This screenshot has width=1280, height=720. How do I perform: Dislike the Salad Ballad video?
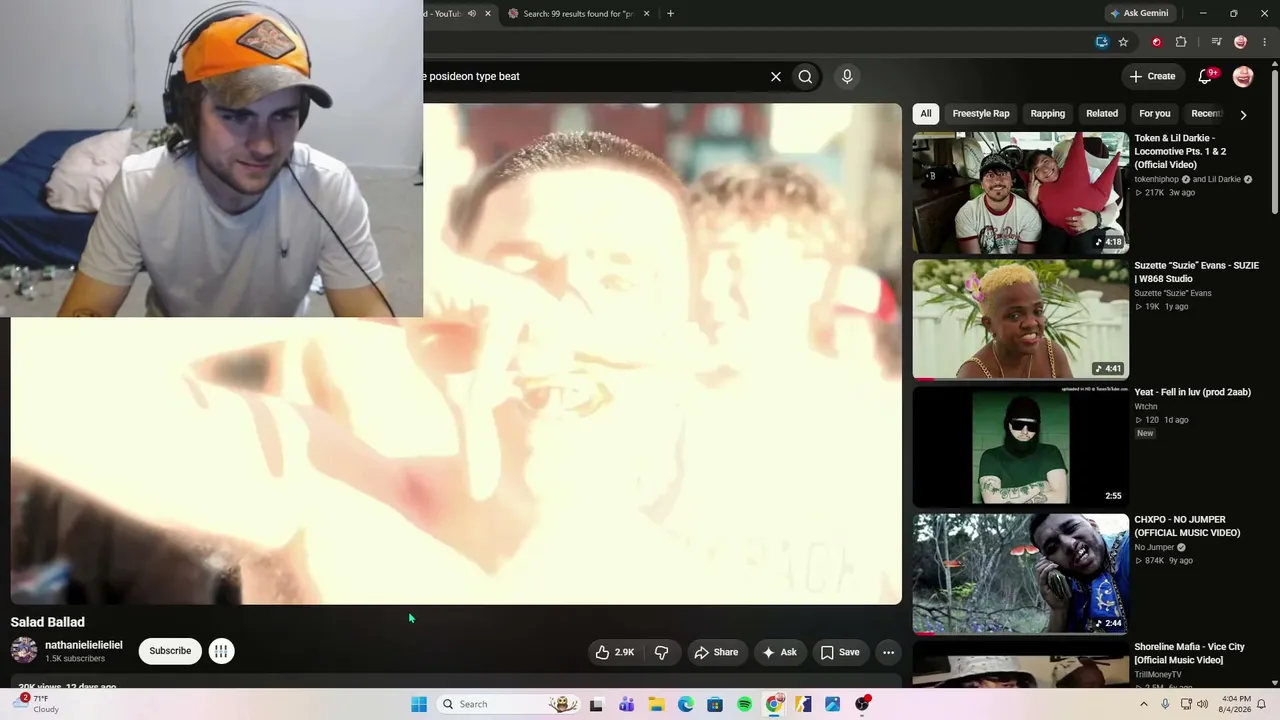click(661, 652)
